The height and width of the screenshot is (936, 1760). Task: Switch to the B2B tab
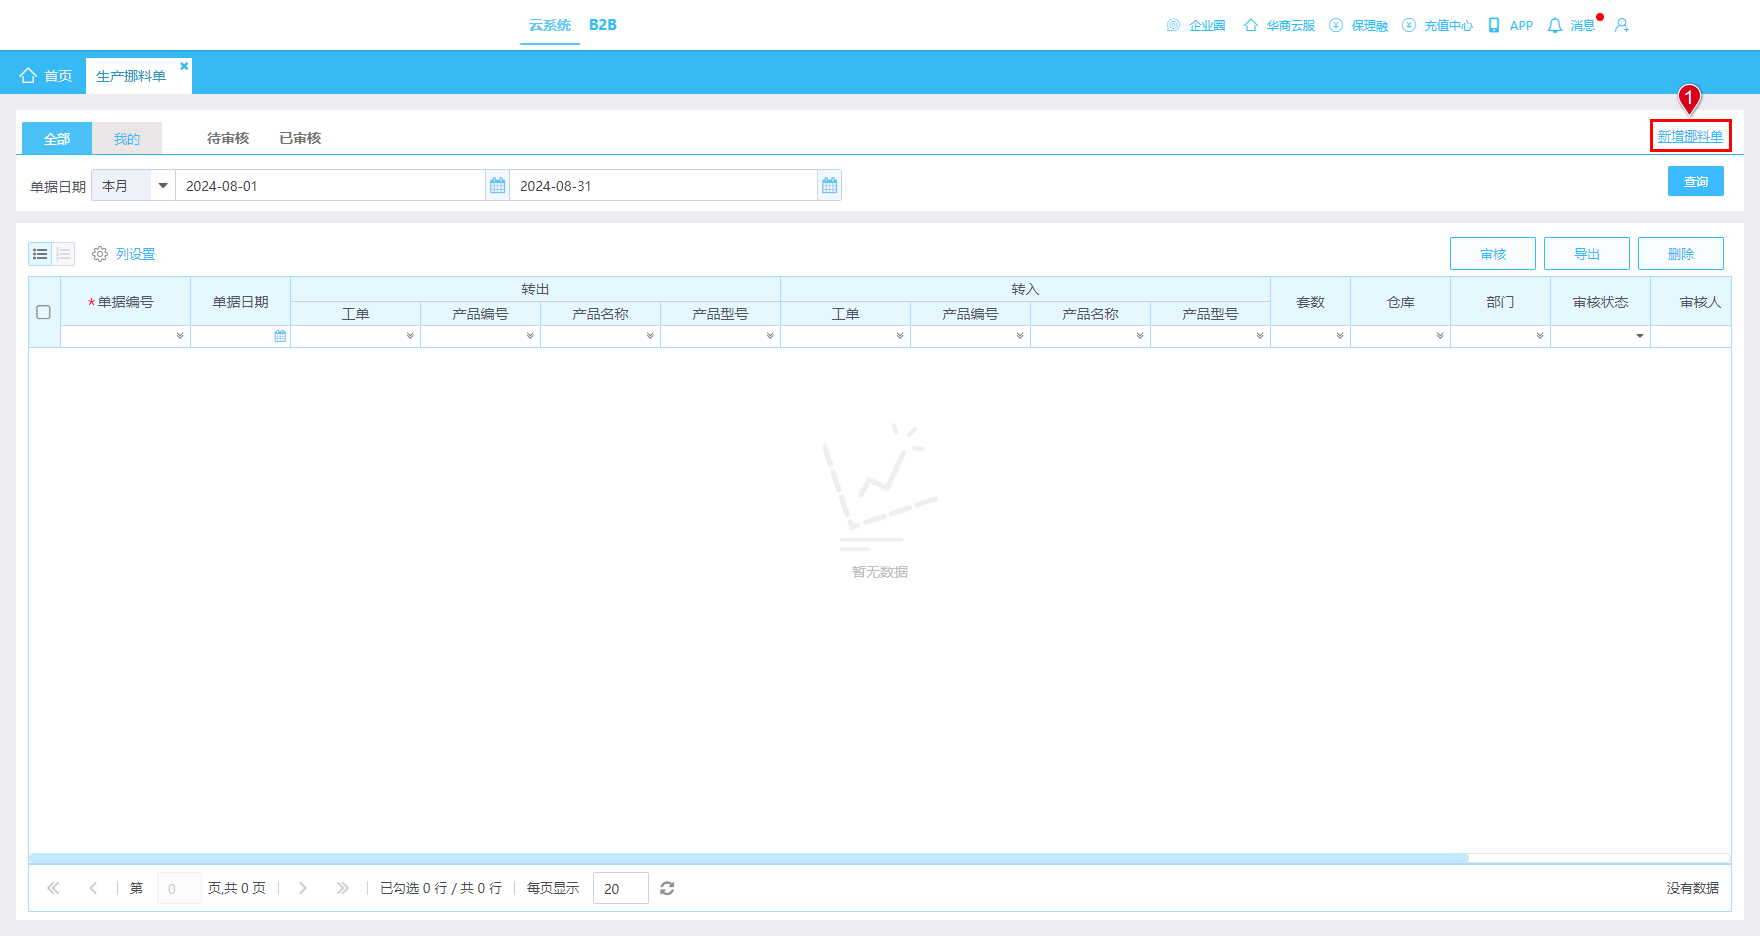click(x=603, y=25)
